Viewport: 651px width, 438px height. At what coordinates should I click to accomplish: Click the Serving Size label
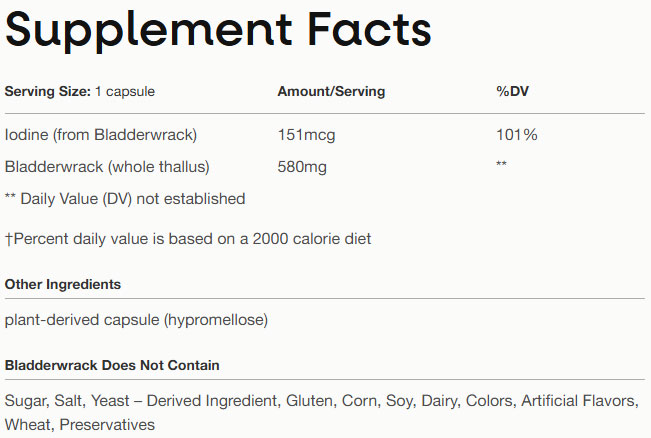click(x=47, y=92)
